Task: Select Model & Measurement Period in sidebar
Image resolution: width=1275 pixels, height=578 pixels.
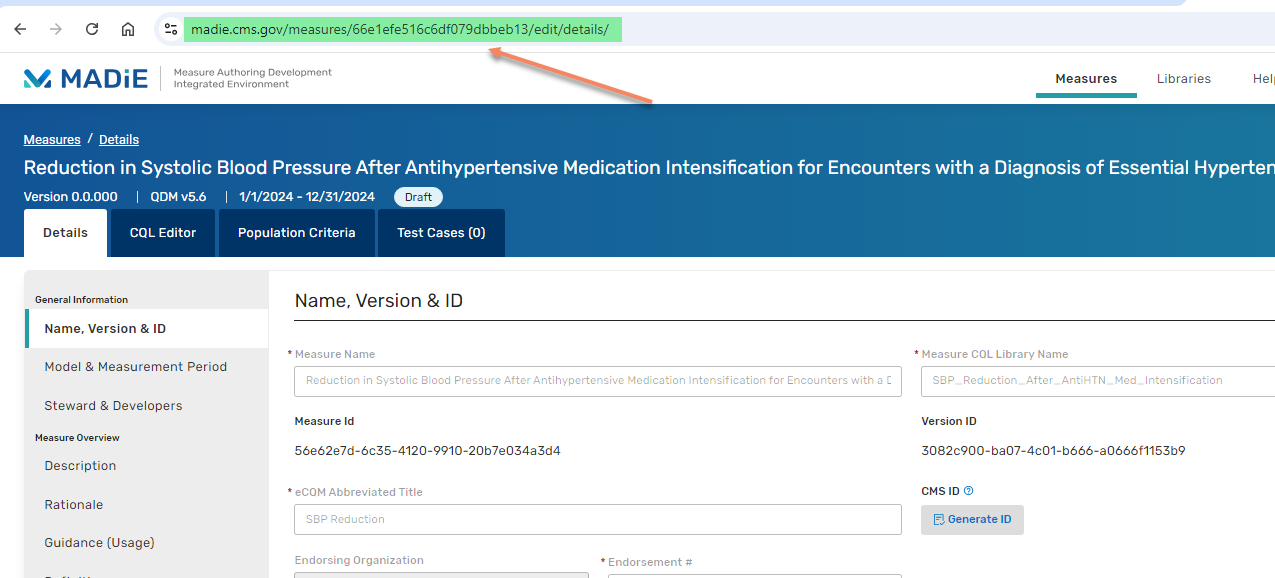Action: pyautogui.click(x=135, y=367)
